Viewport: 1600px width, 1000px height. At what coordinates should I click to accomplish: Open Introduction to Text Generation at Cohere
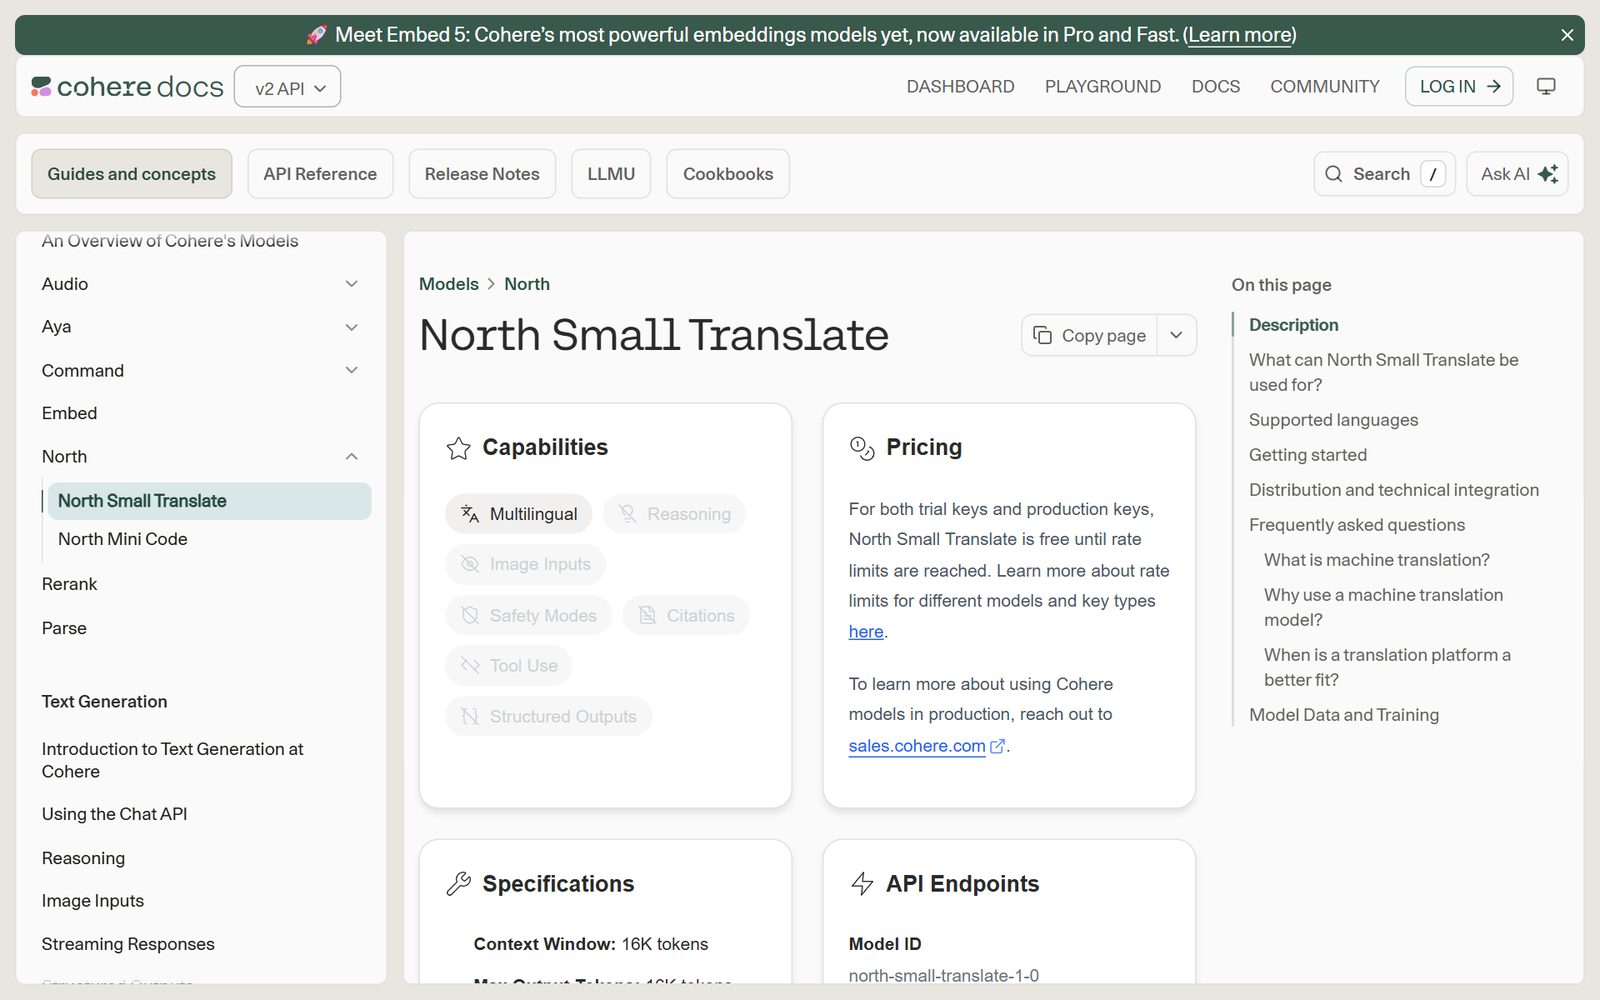click(173, 760)
